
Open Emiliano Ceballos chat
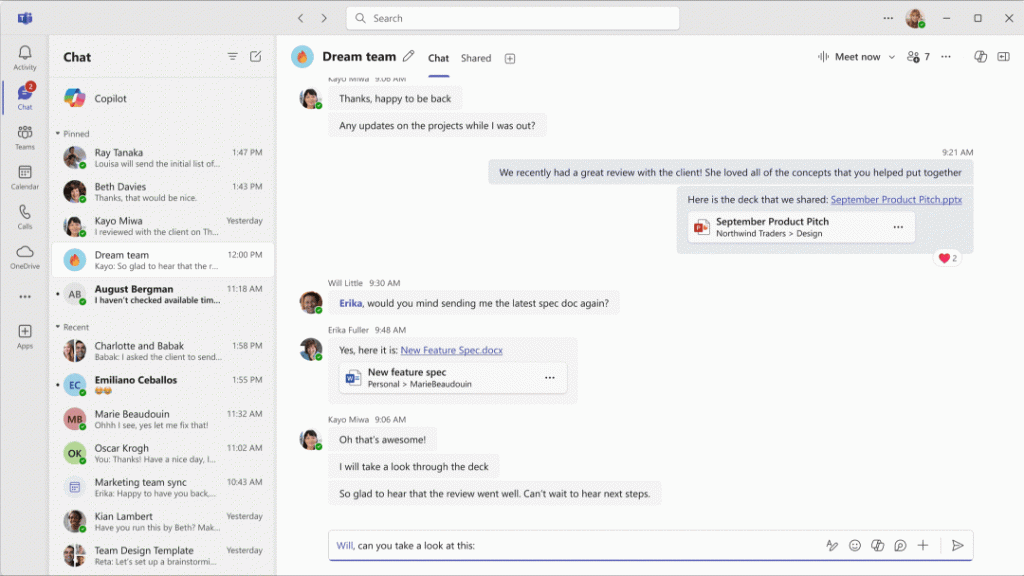[163, 385]
